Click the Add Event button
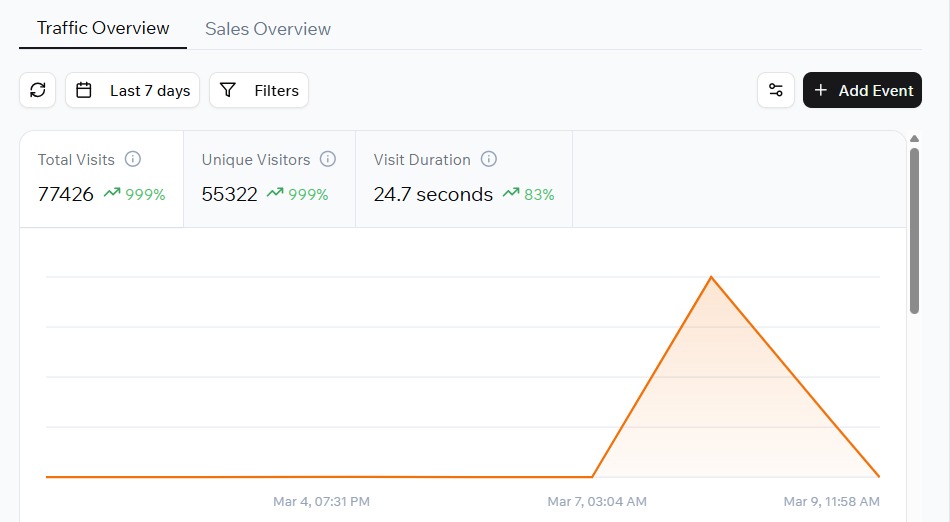Viewport: 950px width, 522px height. pyautogui.click(x=862, y=90)
